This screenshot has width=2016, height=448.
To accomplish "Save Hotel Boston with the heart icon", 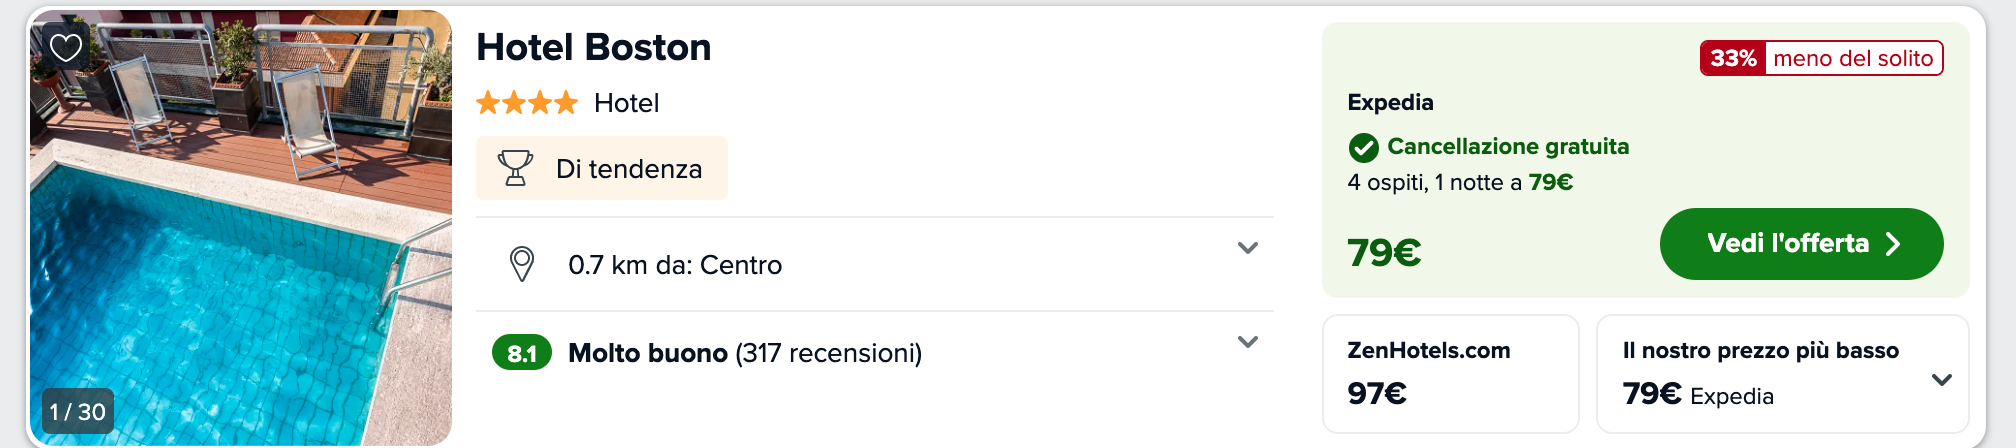I will tap(66, 47).
